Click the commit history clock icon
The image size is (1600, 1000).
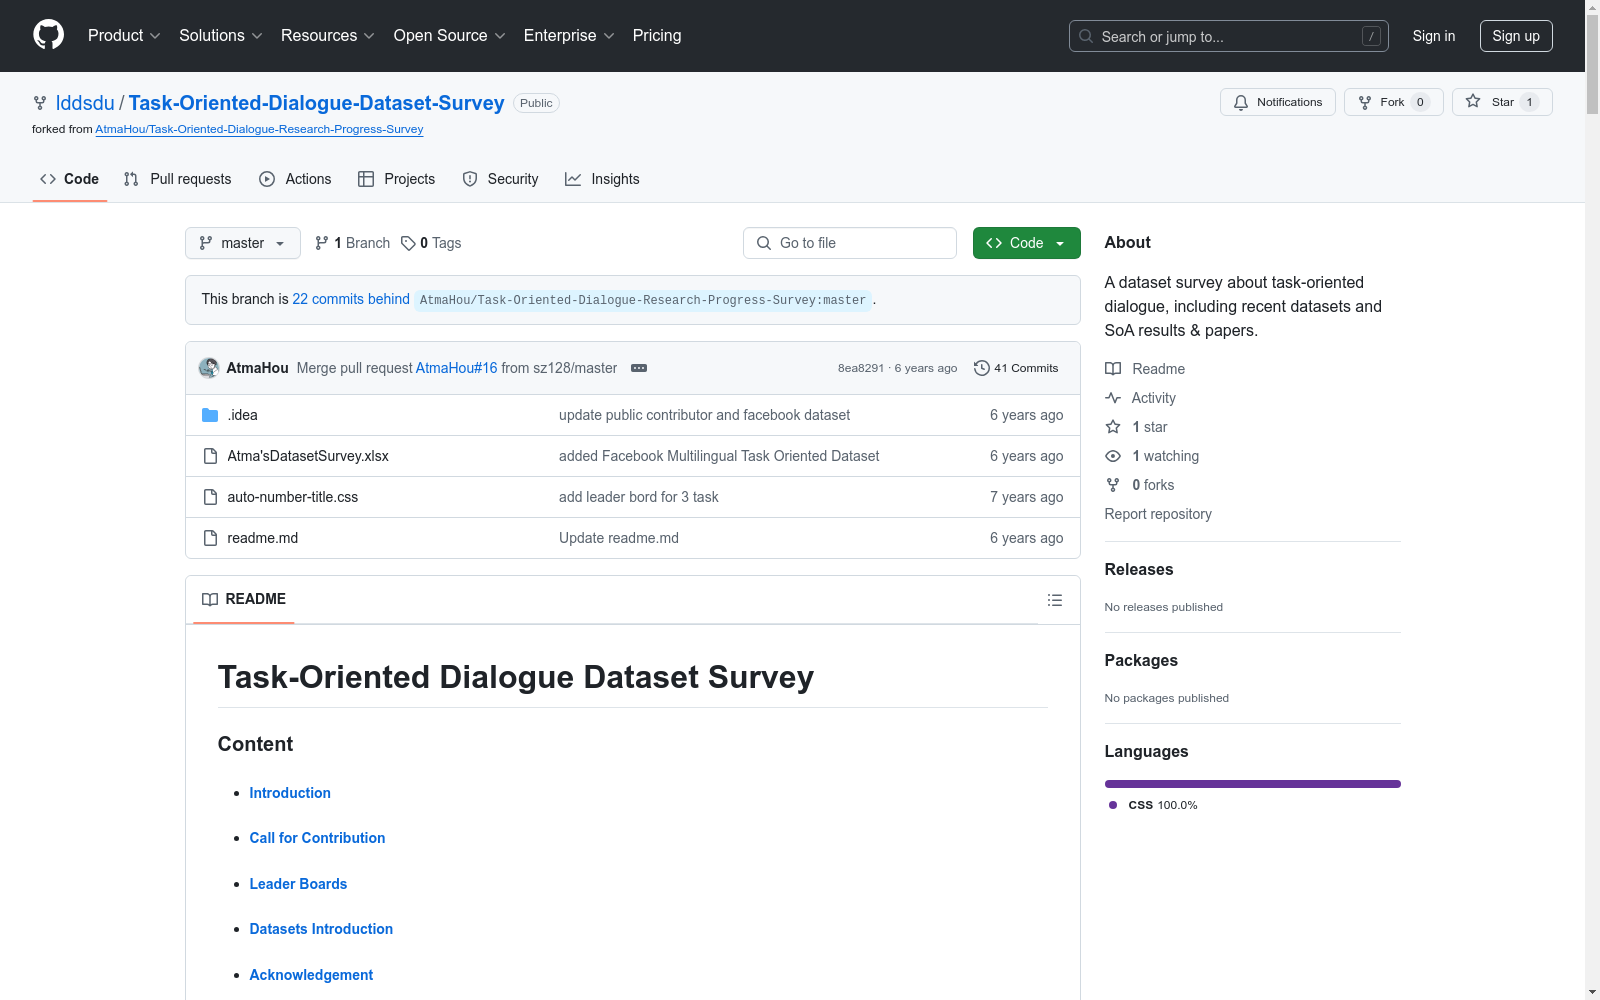click(982, 368)
